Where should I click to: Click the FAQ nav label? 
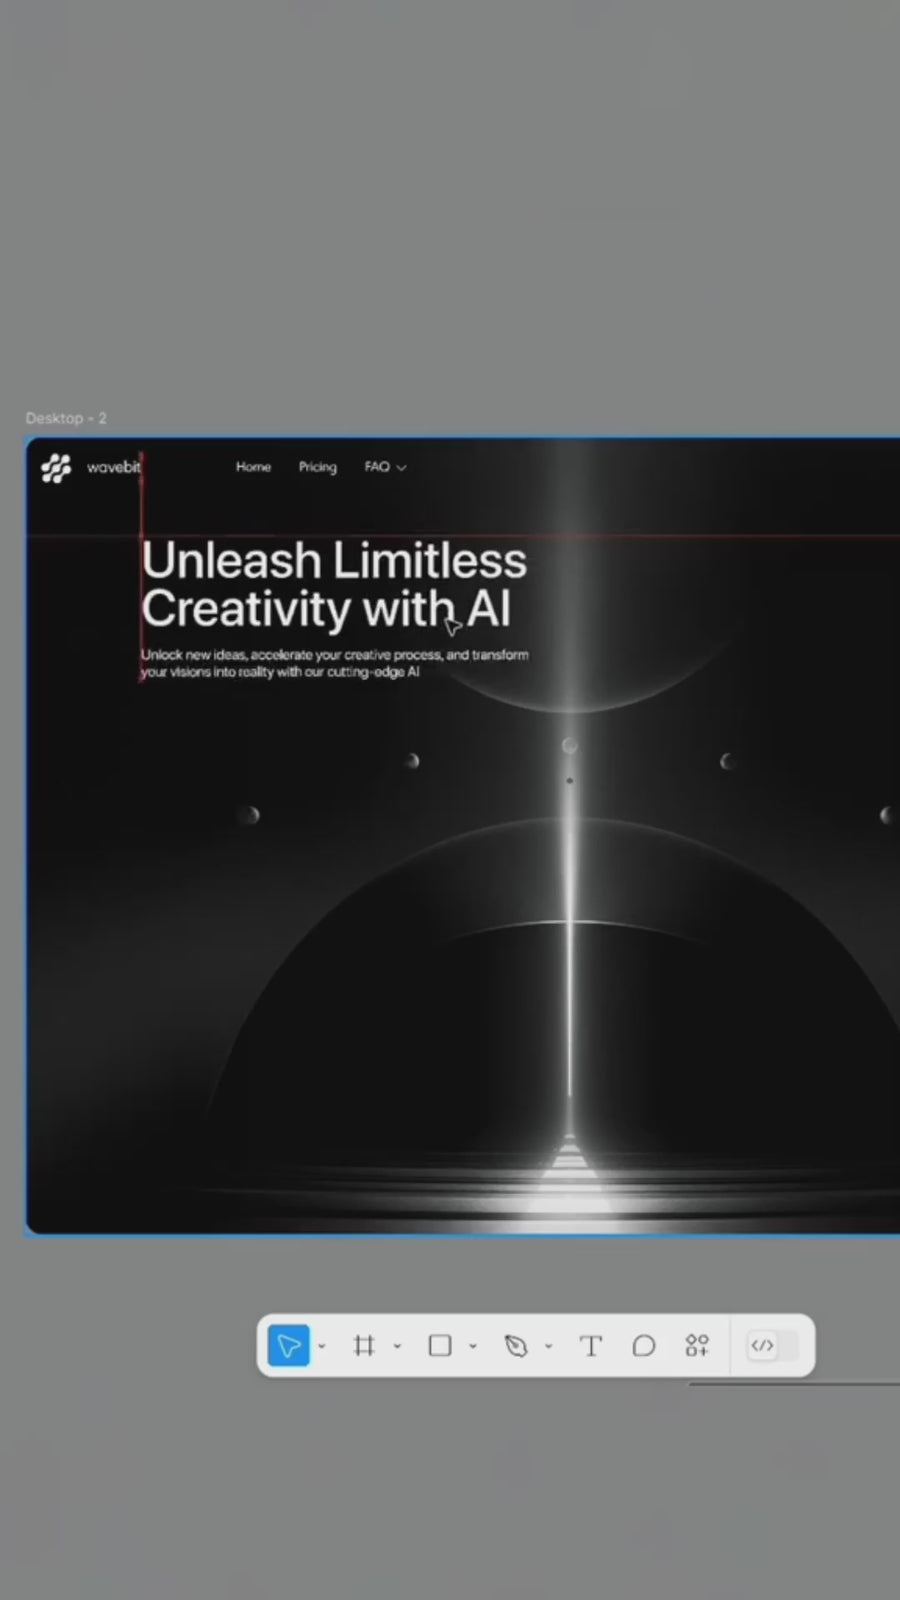(x=376, y=467)
